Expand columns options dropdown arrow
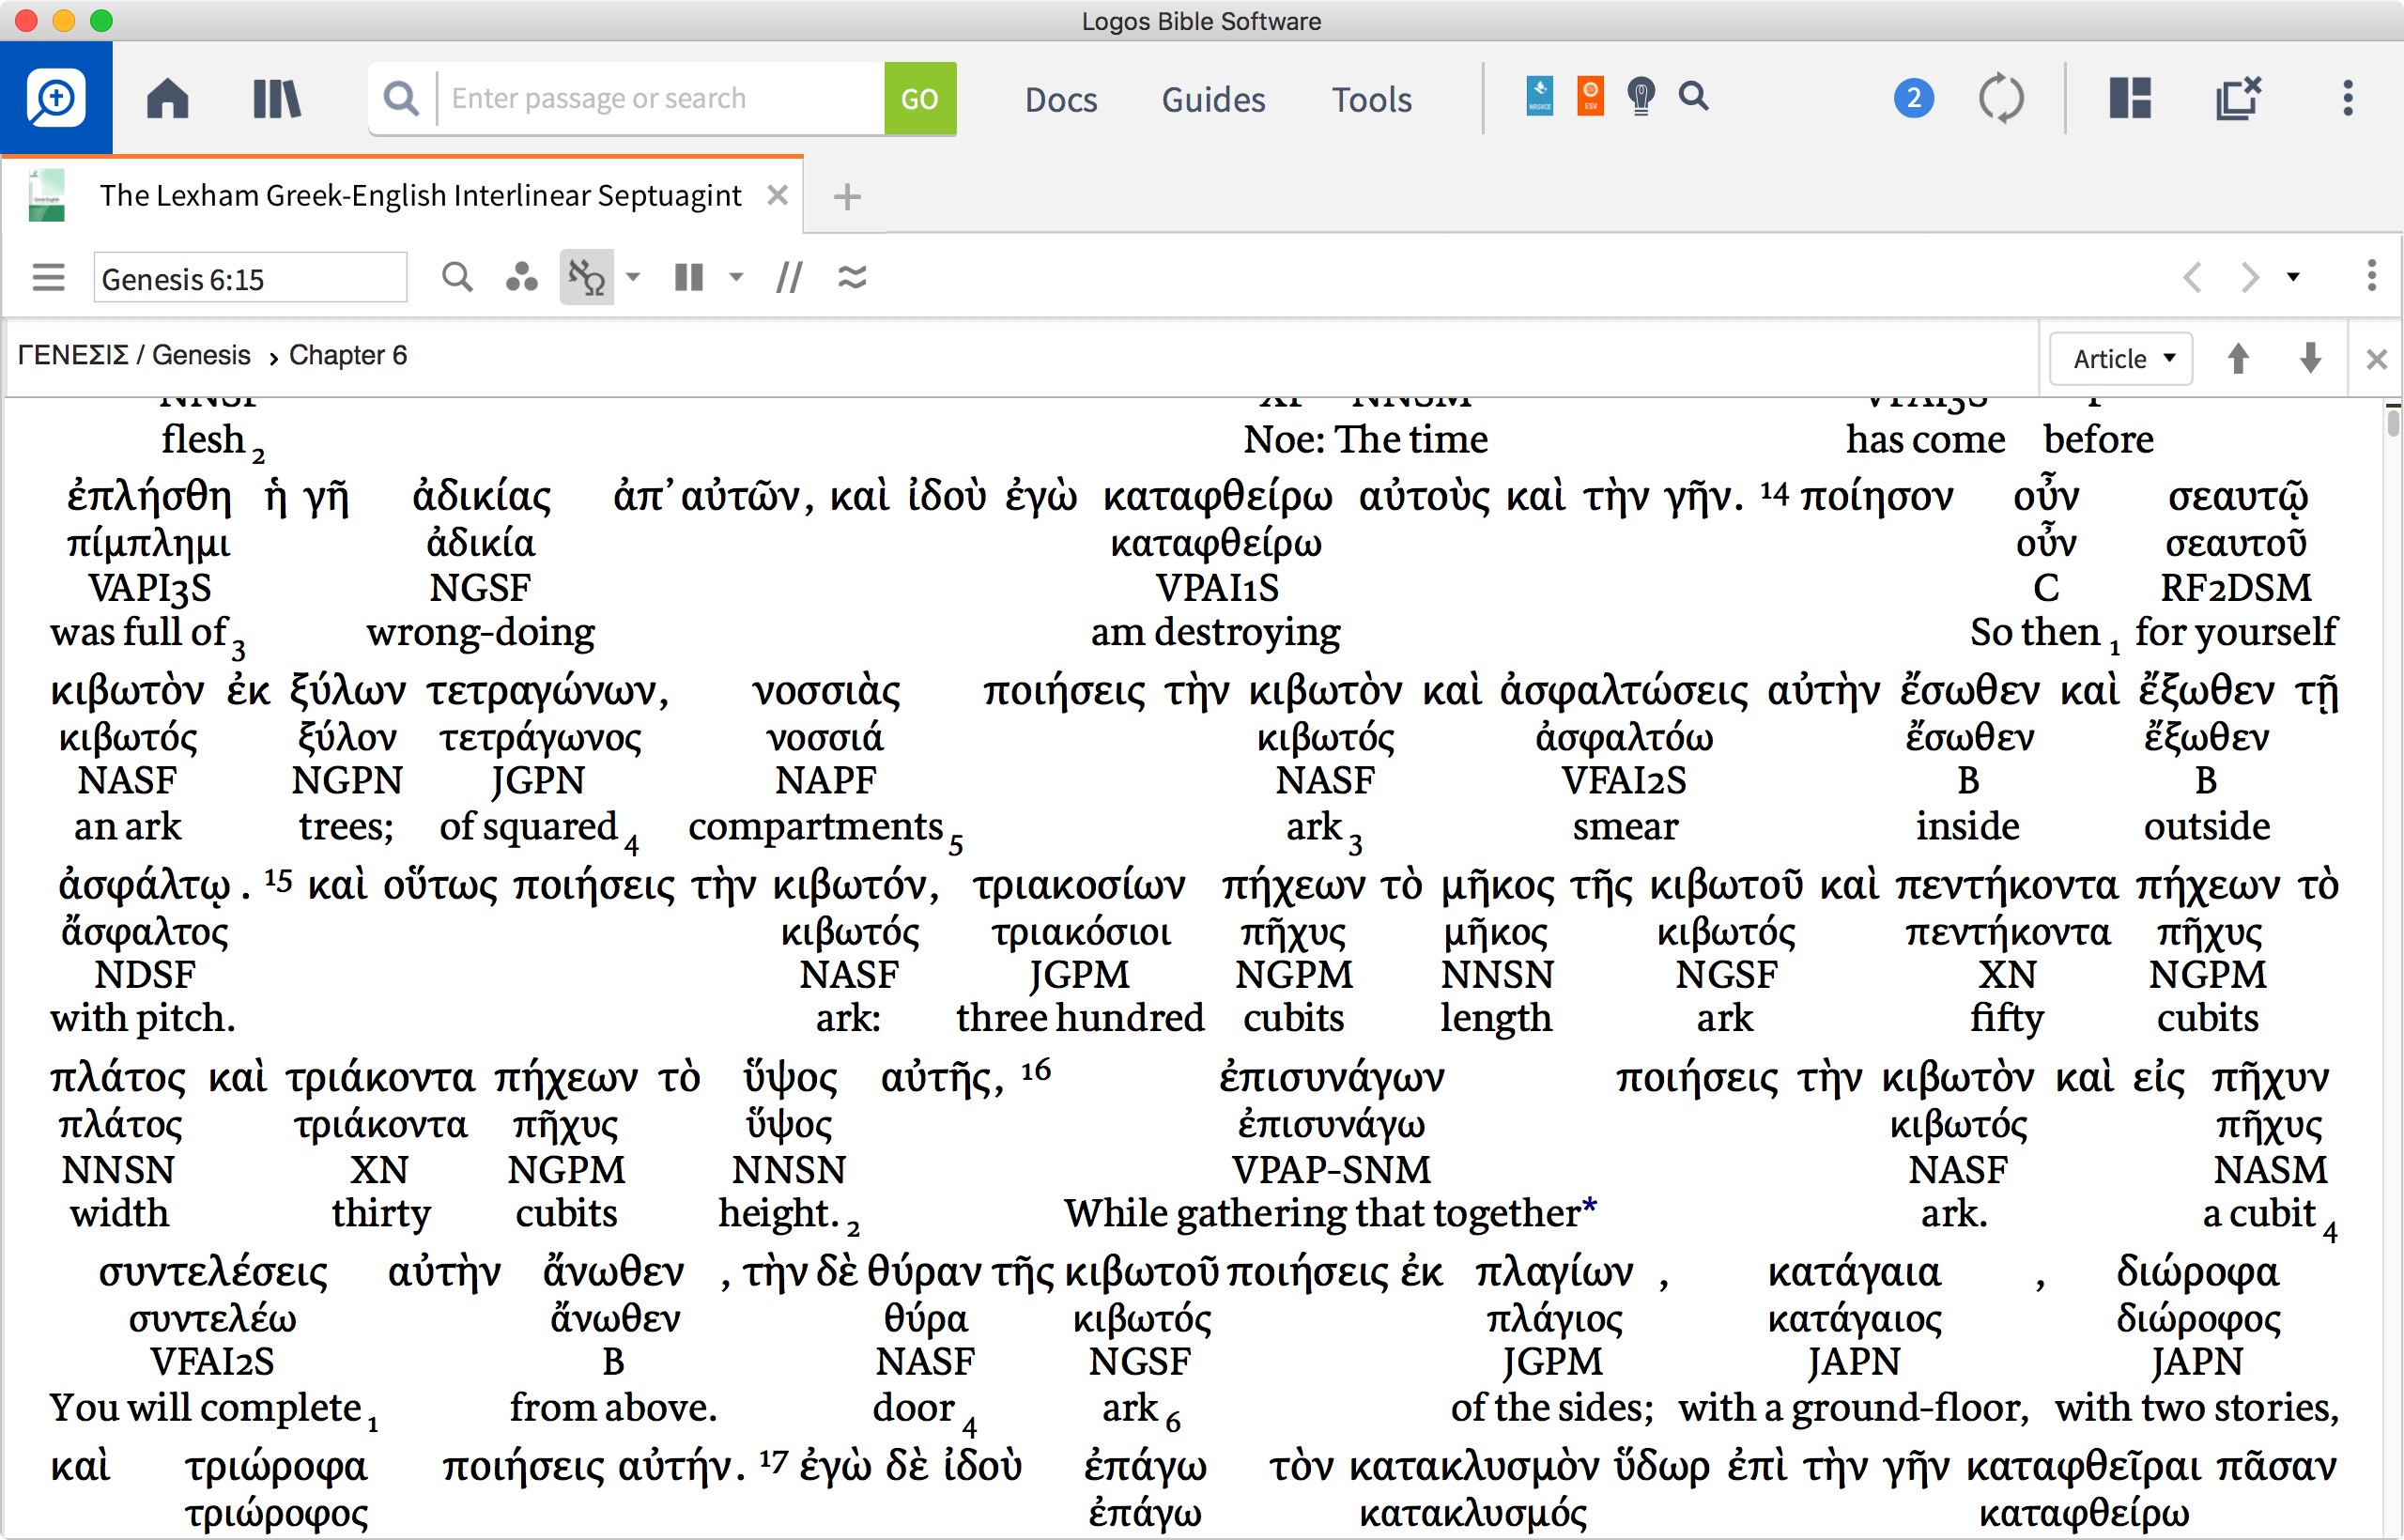 pos(736,277)
